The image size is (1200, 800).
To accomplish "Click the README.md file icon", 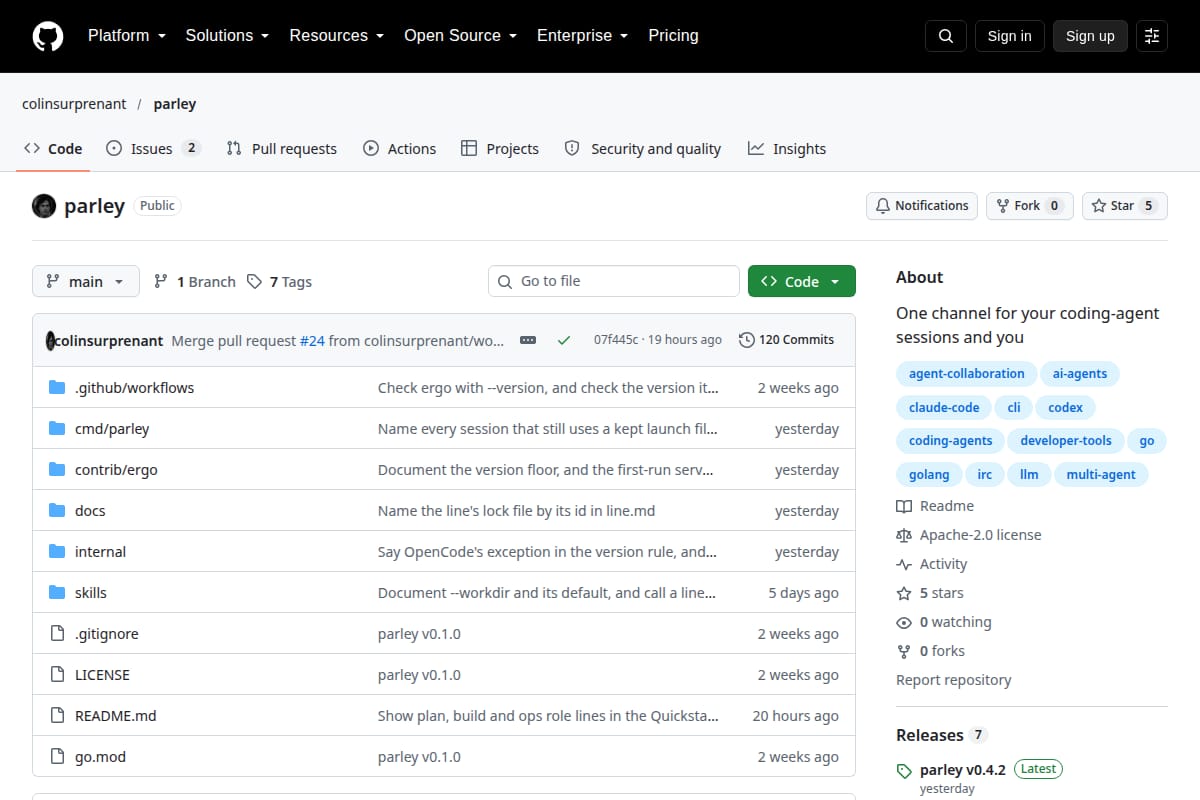I will point(57,716).
